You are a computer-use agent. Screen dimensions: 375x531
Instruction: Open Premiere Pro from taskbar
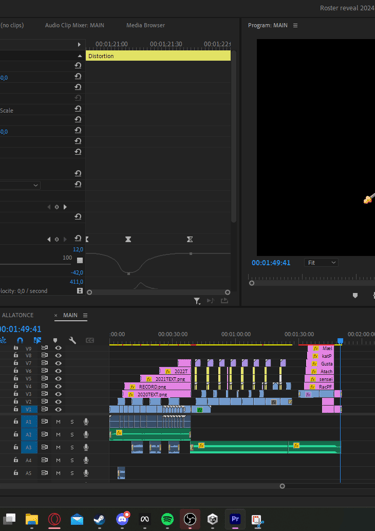tap(235, 519)
